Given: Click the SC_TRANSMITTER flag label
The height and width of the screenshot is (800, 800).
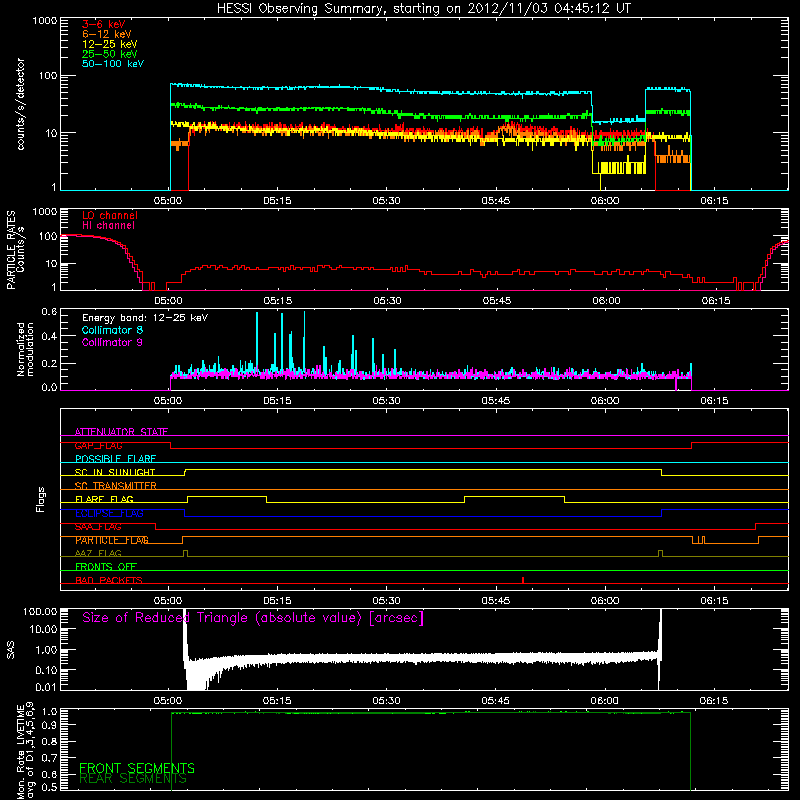Looking at the screenshot, I should (116, 486).
